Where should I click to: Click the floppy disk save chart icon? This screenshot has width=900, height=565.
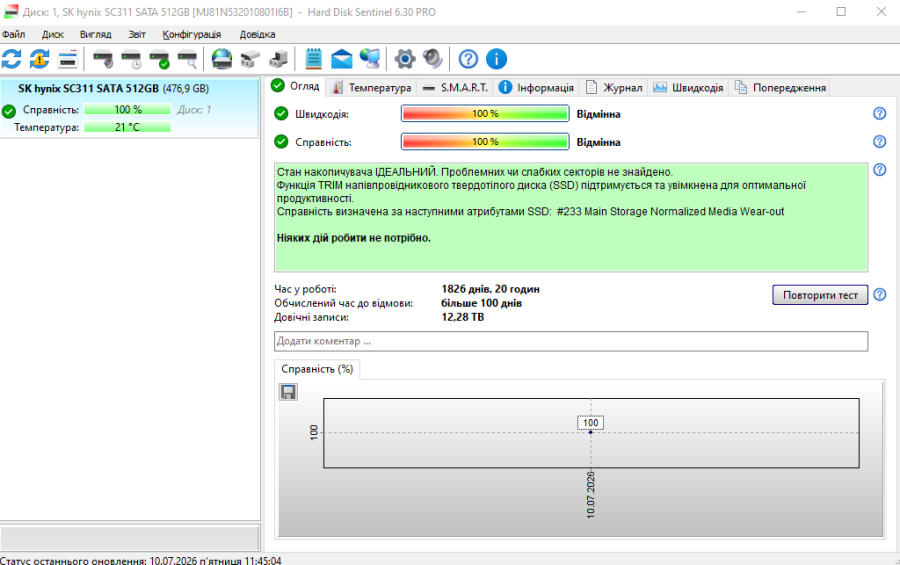point(288,392)
